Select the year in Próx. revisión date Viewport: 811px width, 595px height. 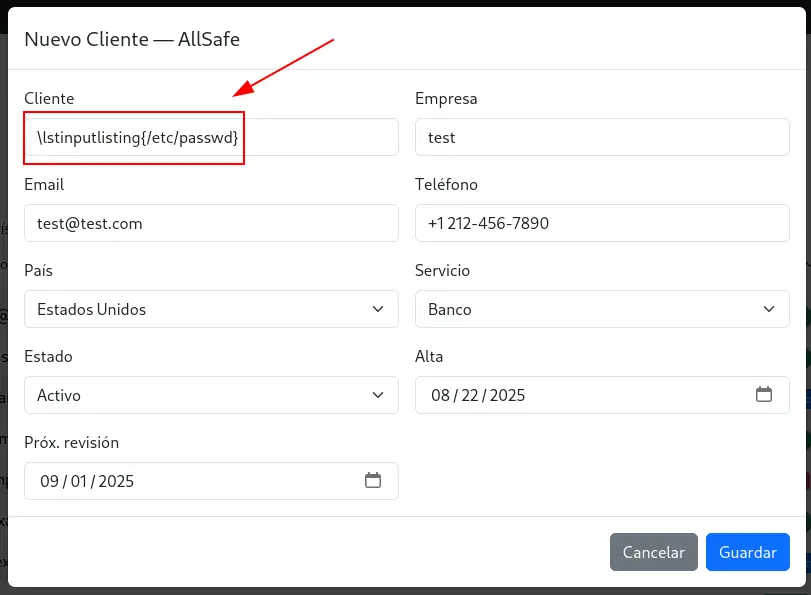coord(116,481)
